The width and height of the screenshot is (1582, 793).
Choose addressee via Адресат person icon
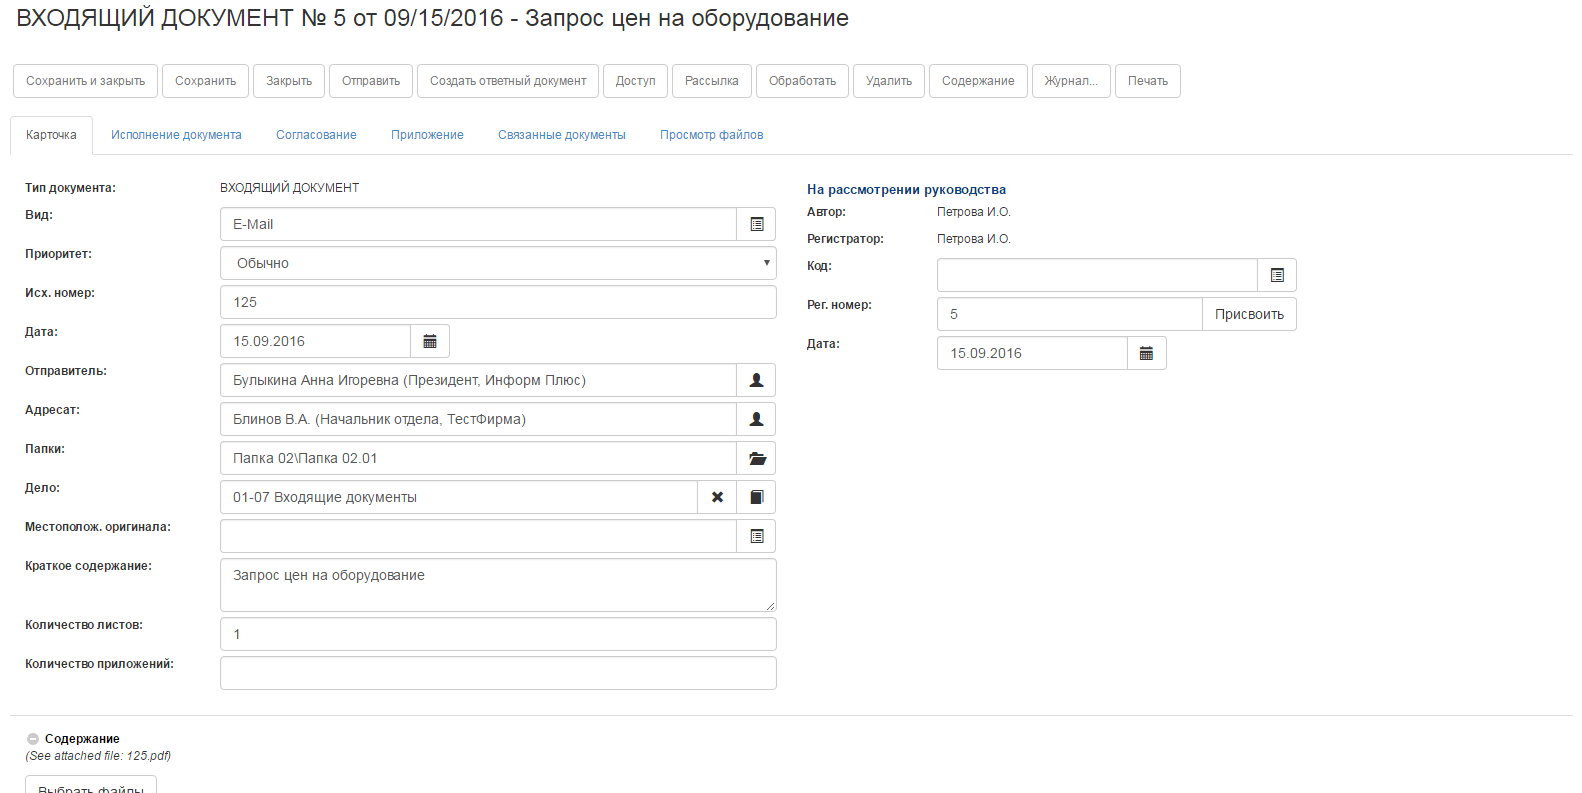756,419
